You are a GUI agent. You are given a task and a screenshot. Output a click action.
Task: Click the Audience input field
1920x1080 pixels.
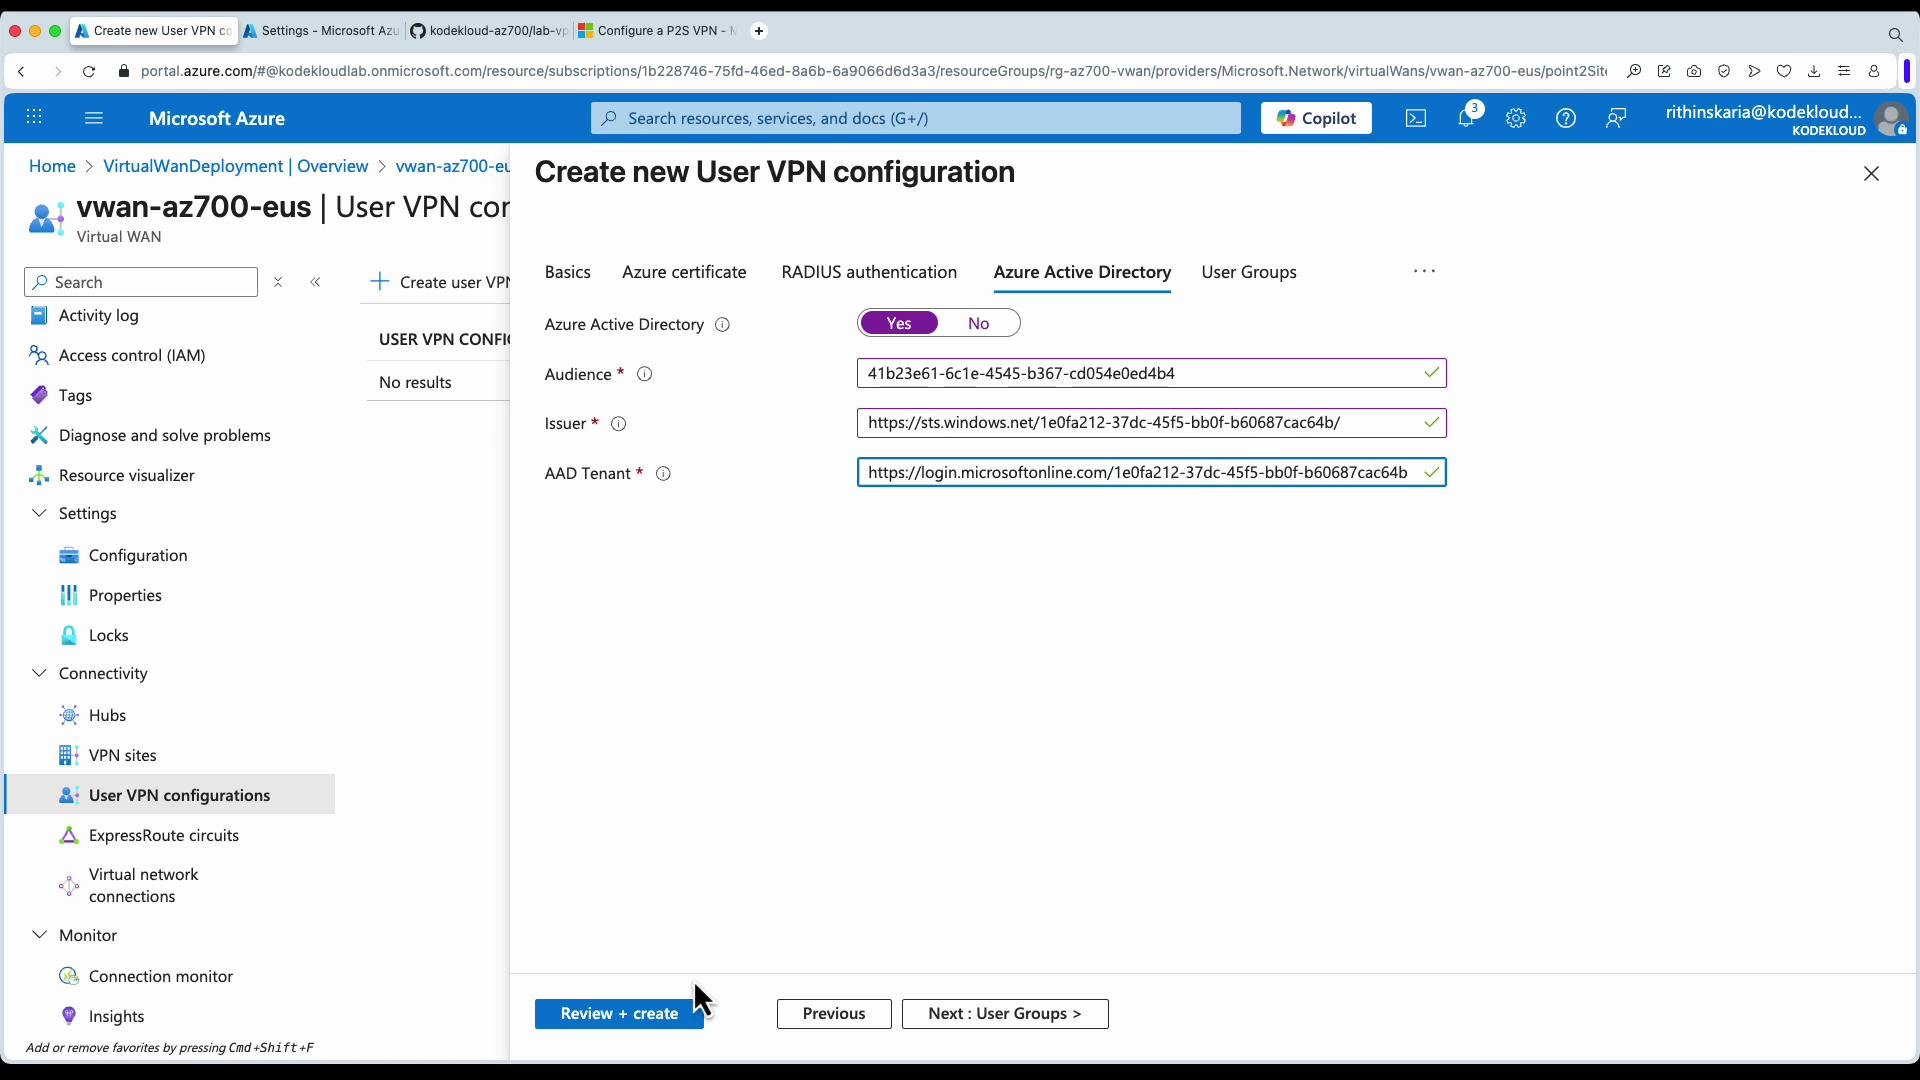(x=1152, y=374)
